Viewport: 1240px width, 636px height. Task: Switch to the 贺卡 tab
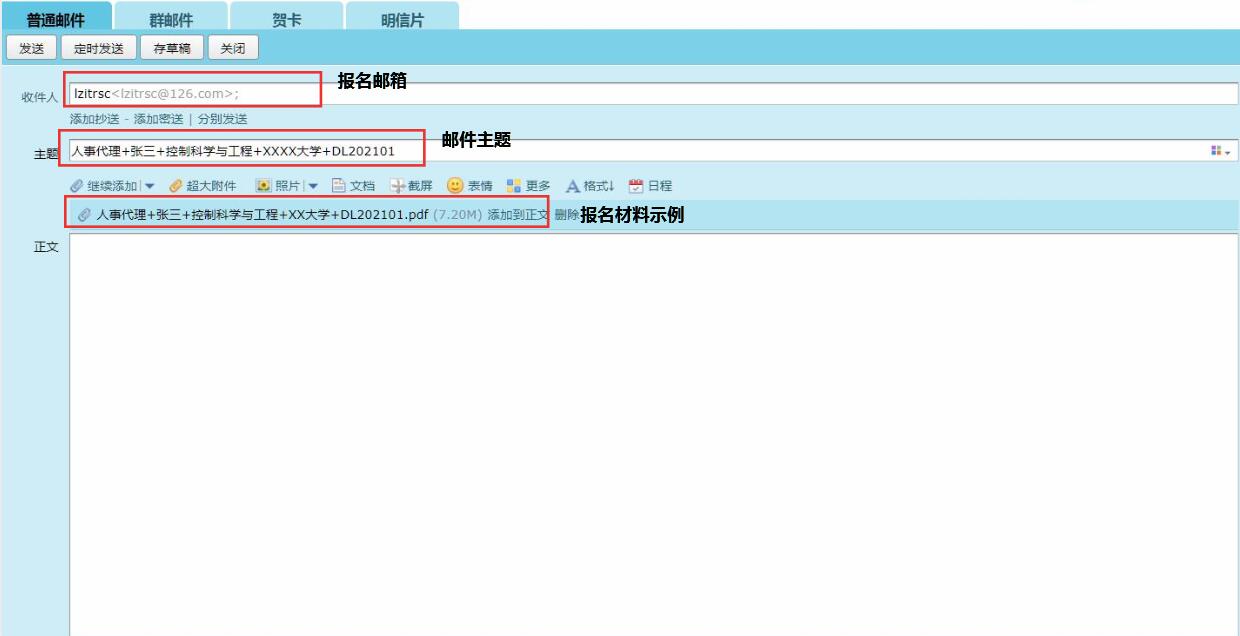point(287,20)
